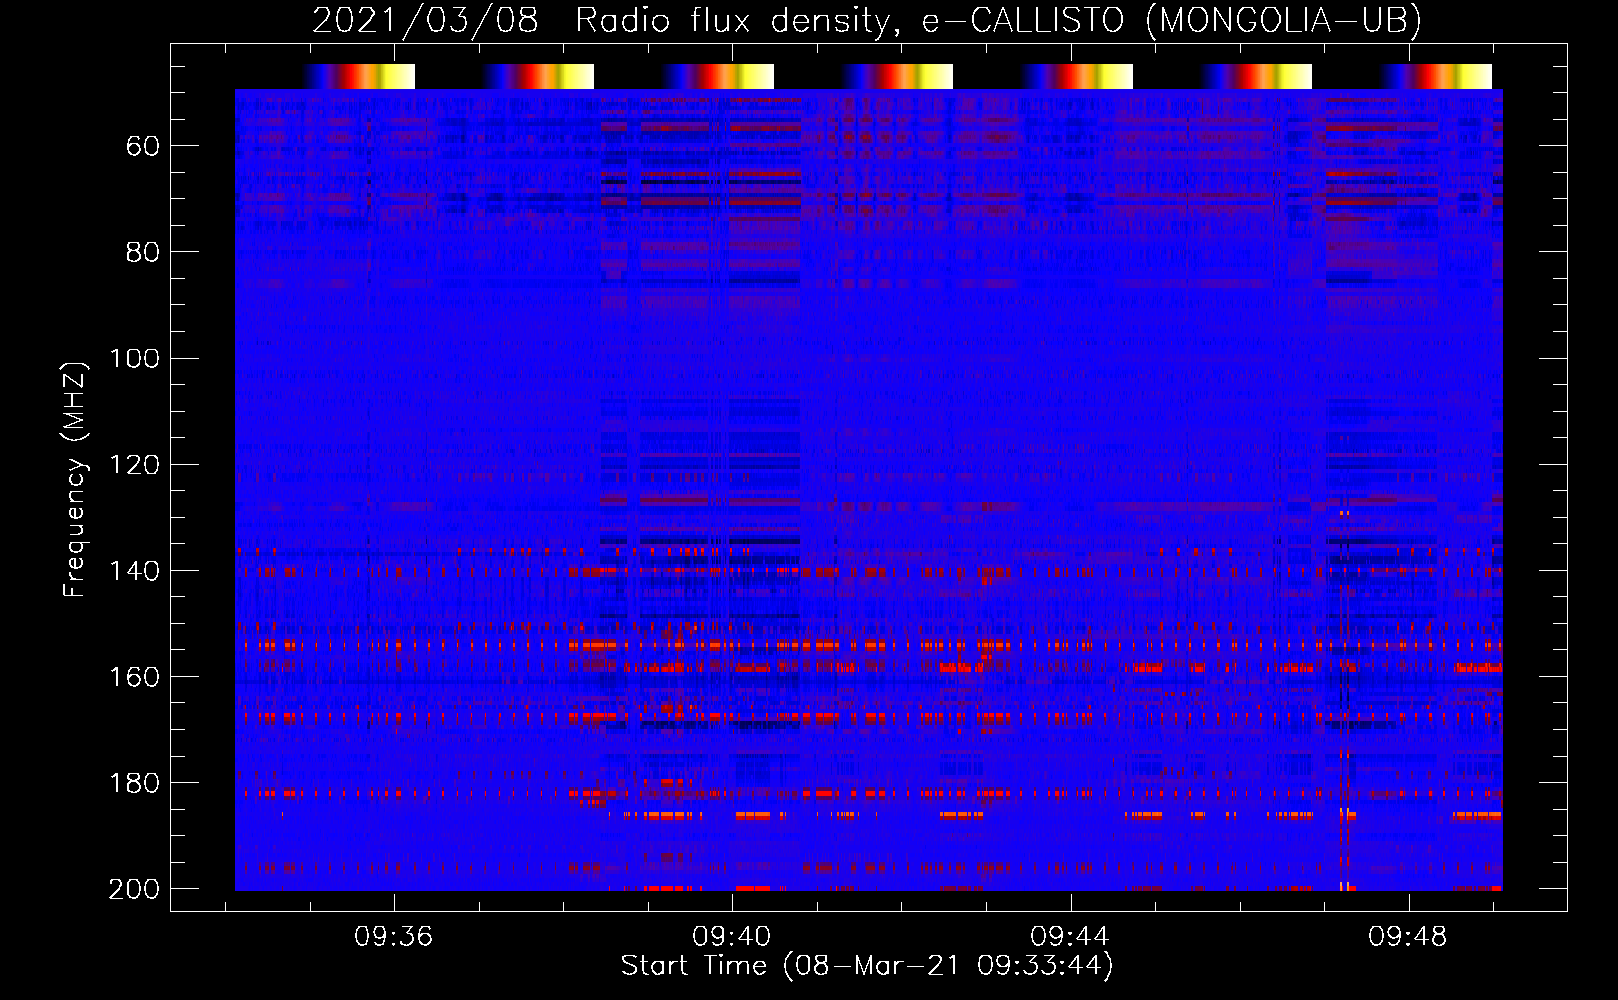Click the 60 frequency tick label

coord(143,147)
